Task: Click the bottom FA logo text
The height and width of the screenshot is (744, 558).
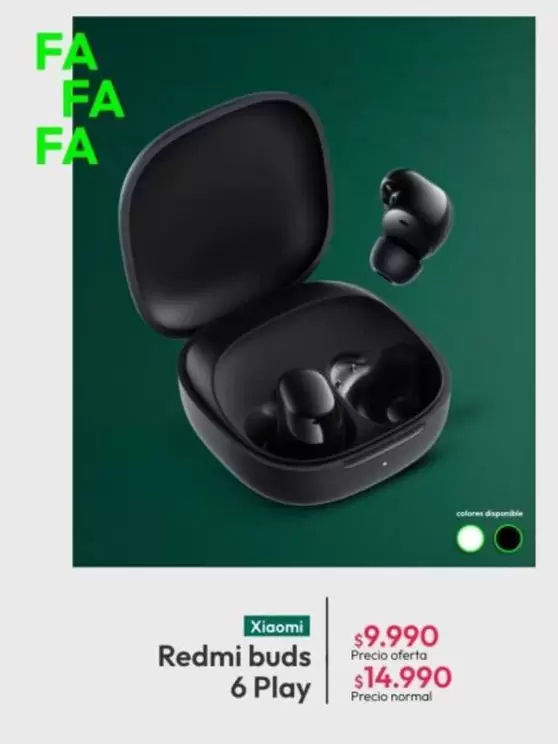Action: coord(66,147)
